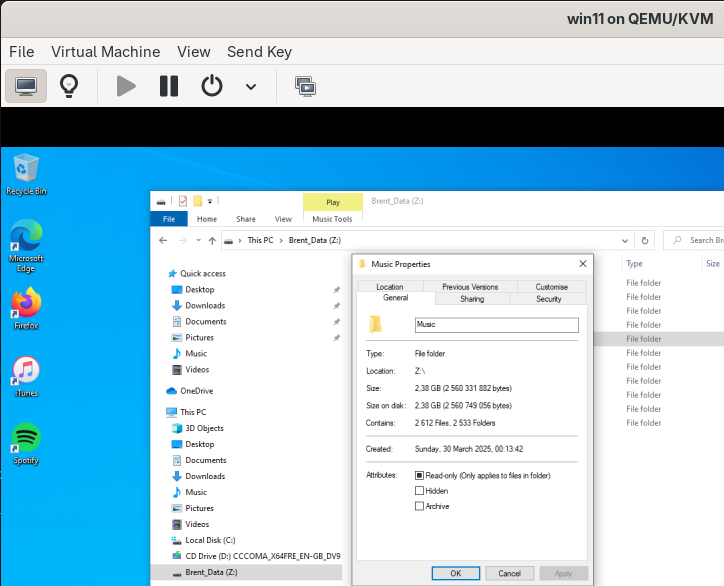The width and height of the screenshot is (724, 586).
Task: Refresh the Explorer folder view
Action: click(645, 241)
